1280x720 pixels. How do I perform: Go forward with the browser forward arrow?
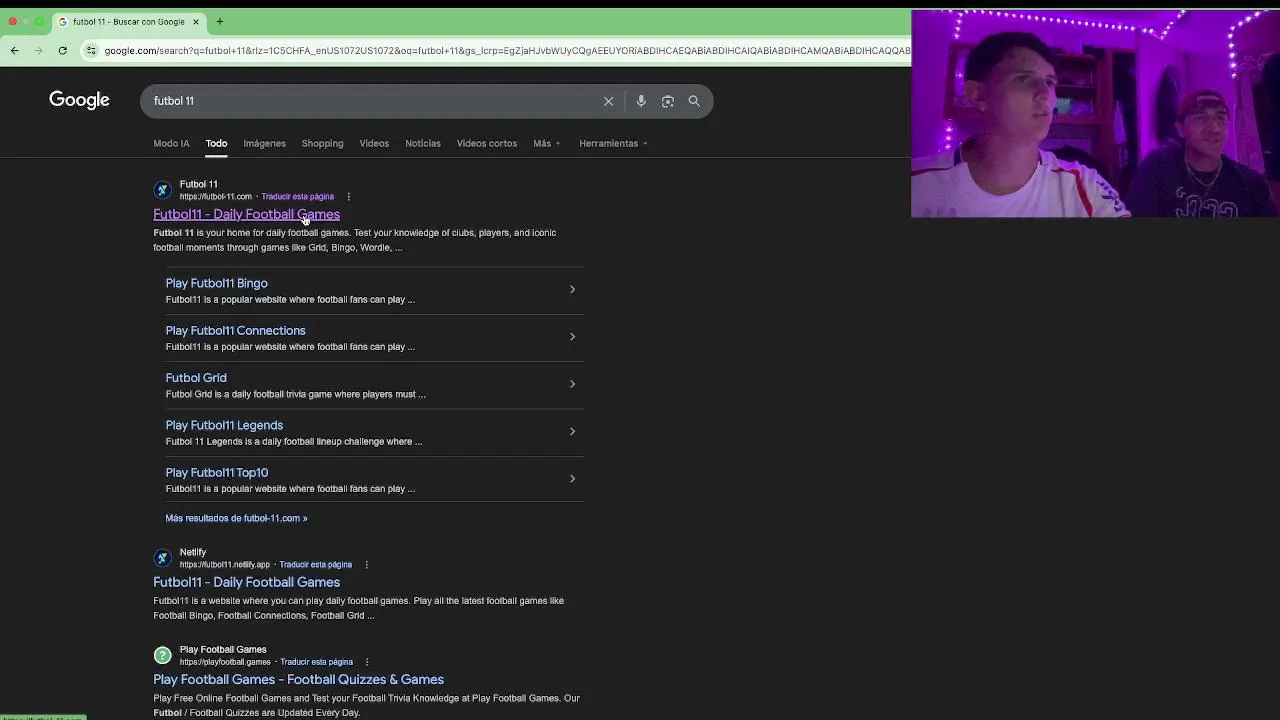pyautogui.click(x=38, y=50)
